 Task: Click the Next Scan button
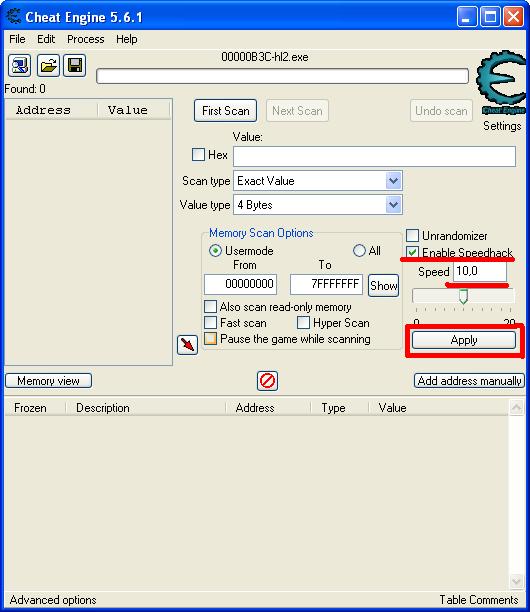[297, 111]
